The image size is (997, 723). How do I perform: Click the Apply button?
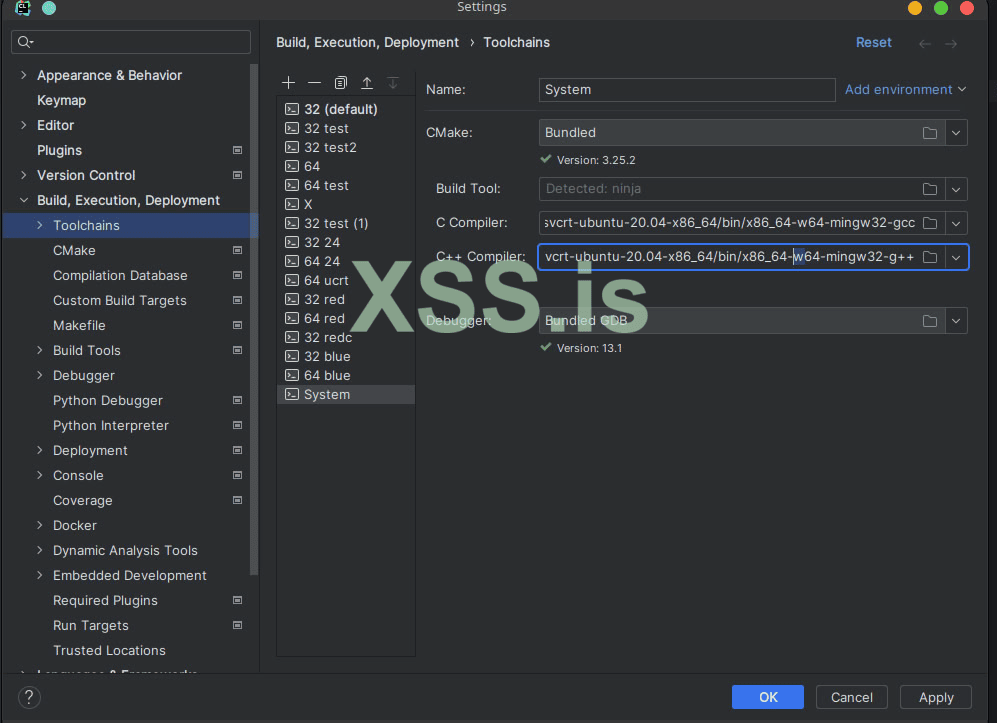coord(936,697)
